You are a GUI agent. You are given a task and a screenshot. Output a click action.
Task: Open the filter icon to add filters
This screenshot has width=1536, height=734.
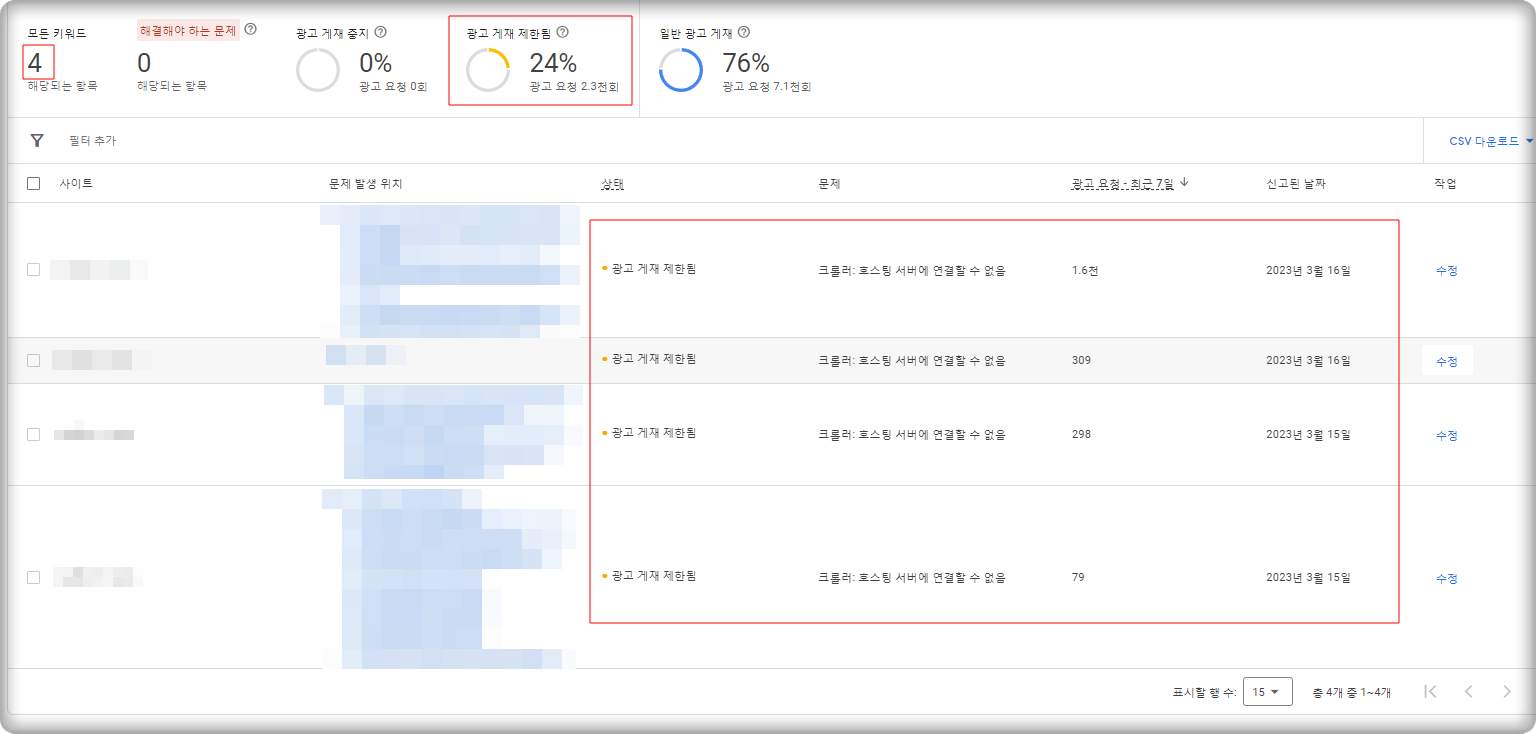tap(37, 140)
